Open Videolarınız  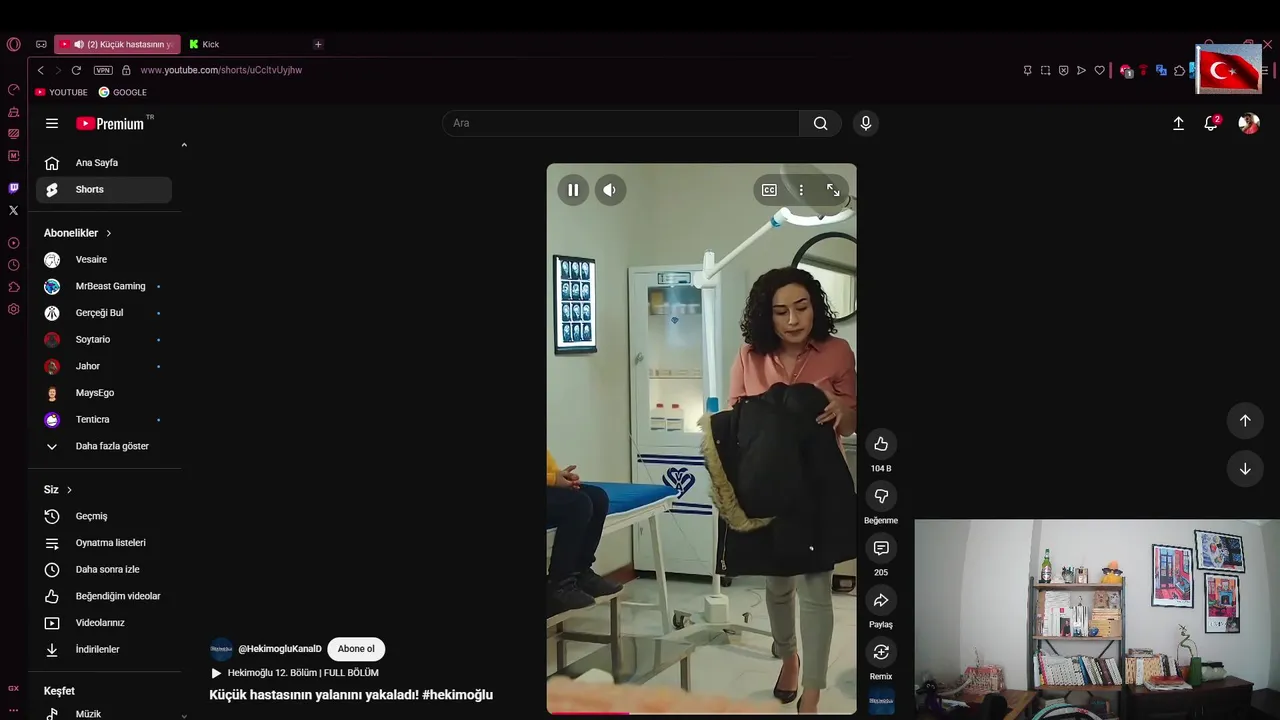coord(104,623)
